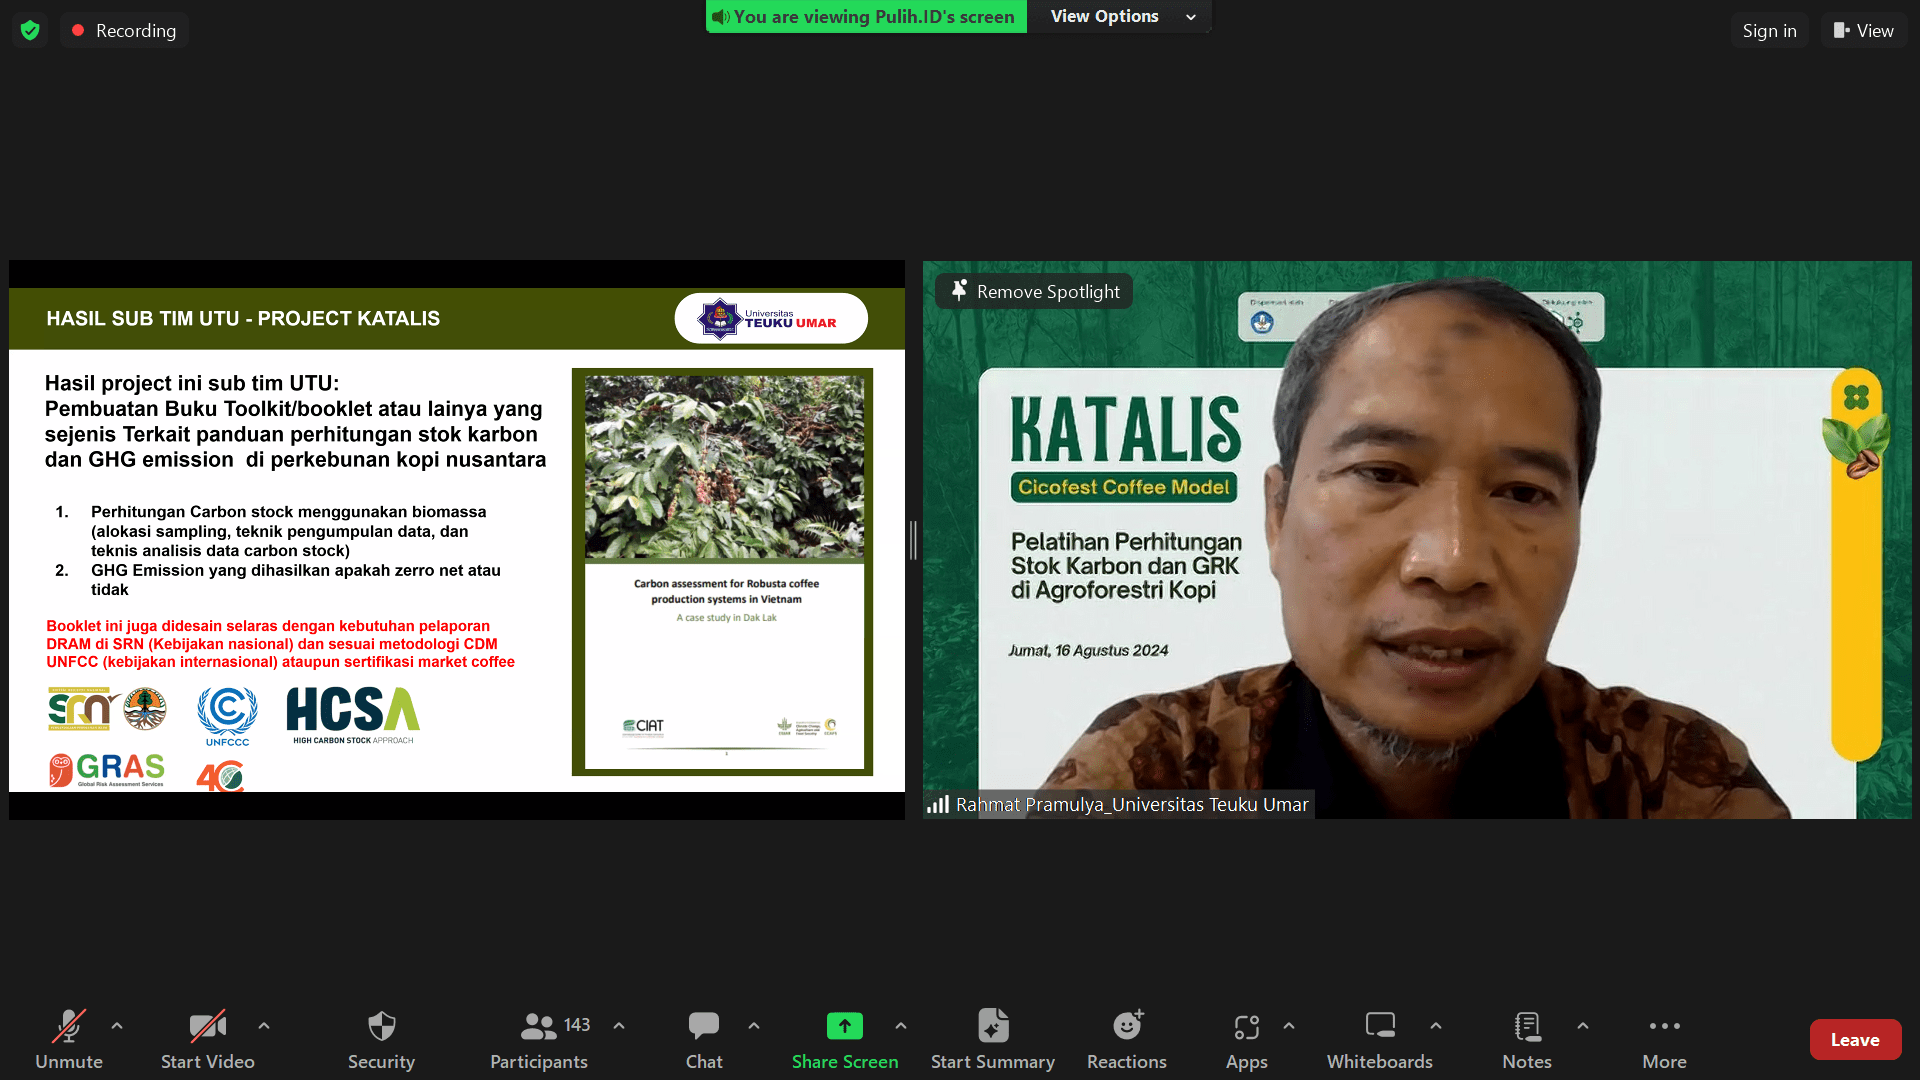1920x1080 pixels.
Task: Leave the meeting
Action: coord(1855,1040)
